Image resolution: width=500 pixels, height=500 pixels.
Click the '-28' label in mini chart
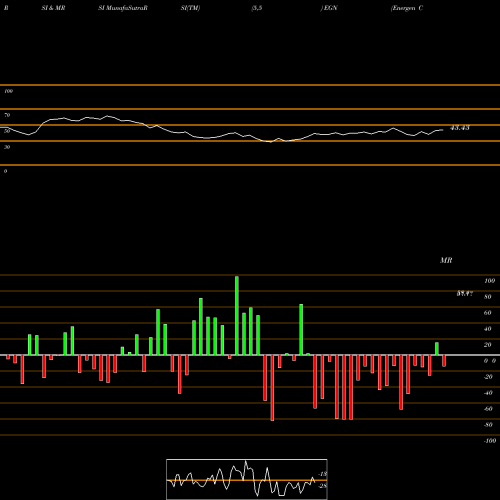[323, 486]
